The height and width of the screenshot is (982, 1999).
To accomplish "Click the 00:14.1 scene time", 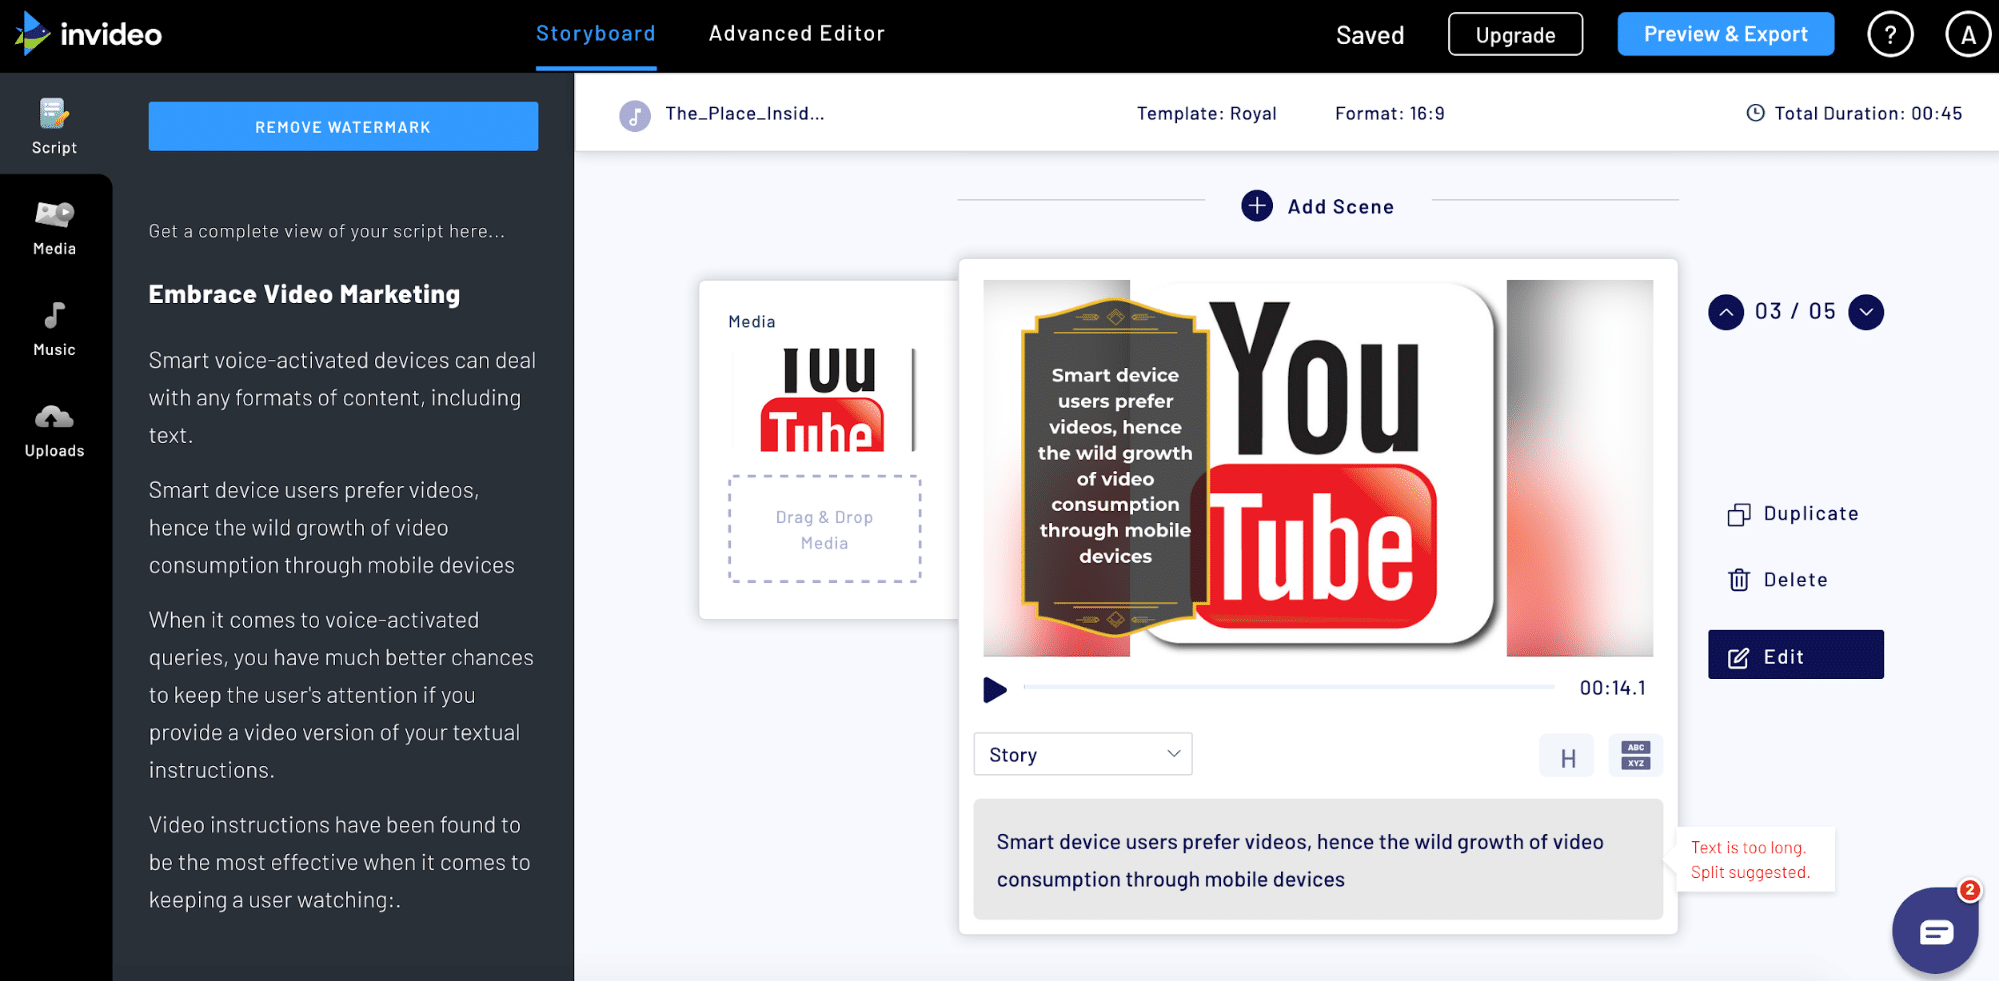I will point(1612,688).
